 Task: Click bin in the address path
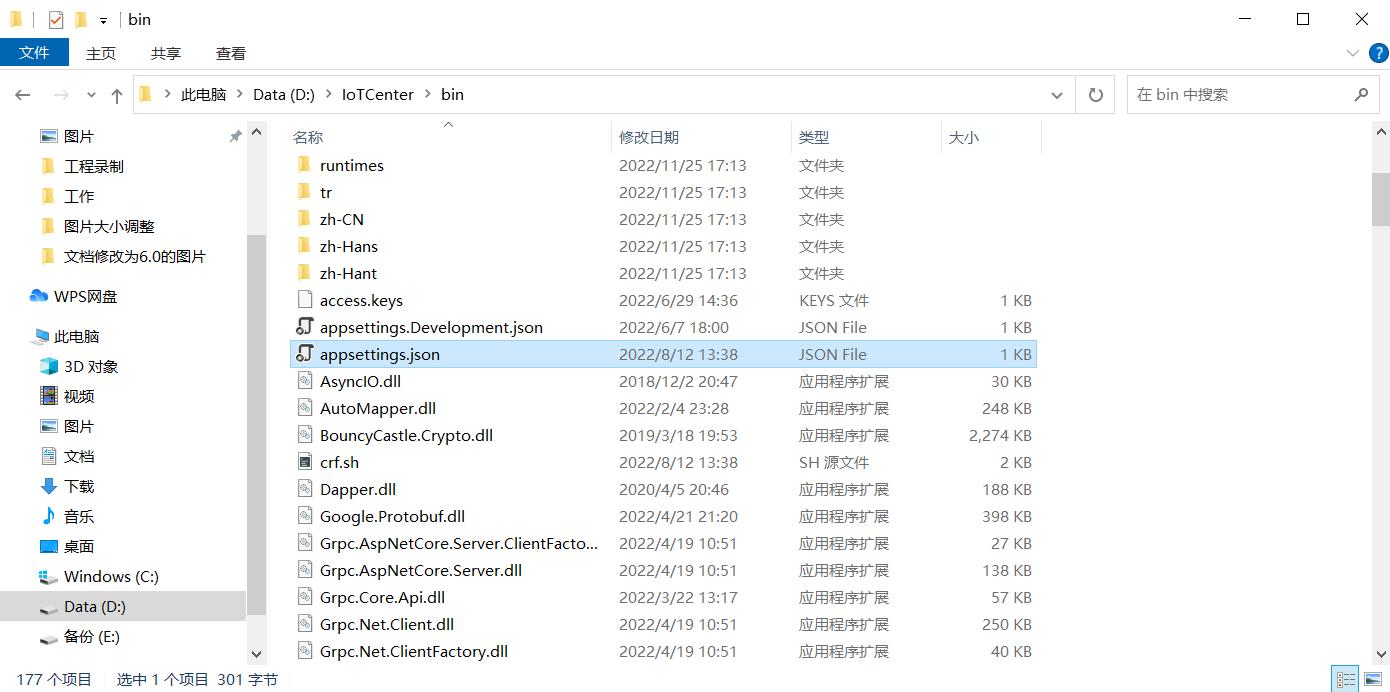pyautogui.click(x=452, y=95)
